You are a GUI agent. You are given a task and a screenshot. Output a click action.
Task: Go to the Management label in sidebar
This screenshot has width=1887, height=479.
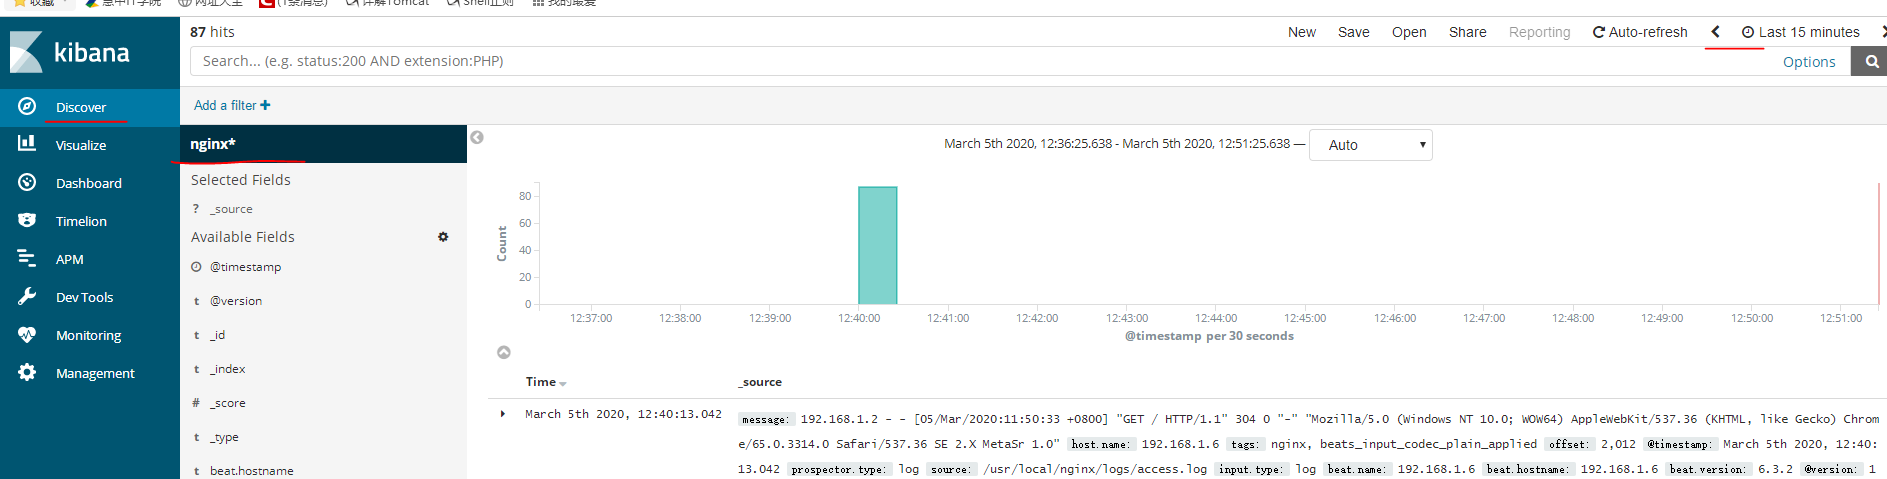click(95, 373)
